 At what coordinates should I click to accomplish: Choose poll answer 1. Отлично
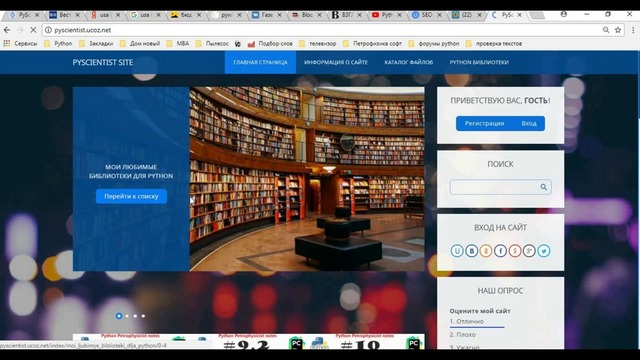coord(467,322)
